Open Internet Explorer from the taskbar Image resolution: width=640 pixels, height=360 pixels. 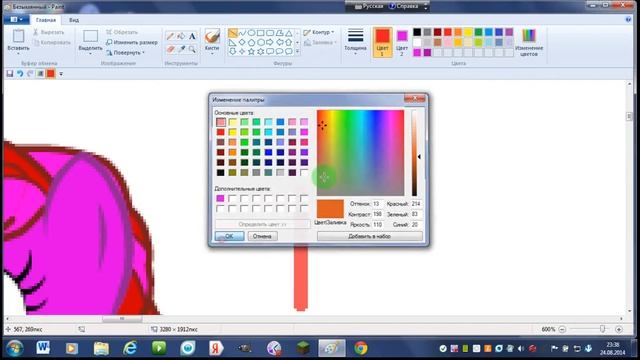130,348
